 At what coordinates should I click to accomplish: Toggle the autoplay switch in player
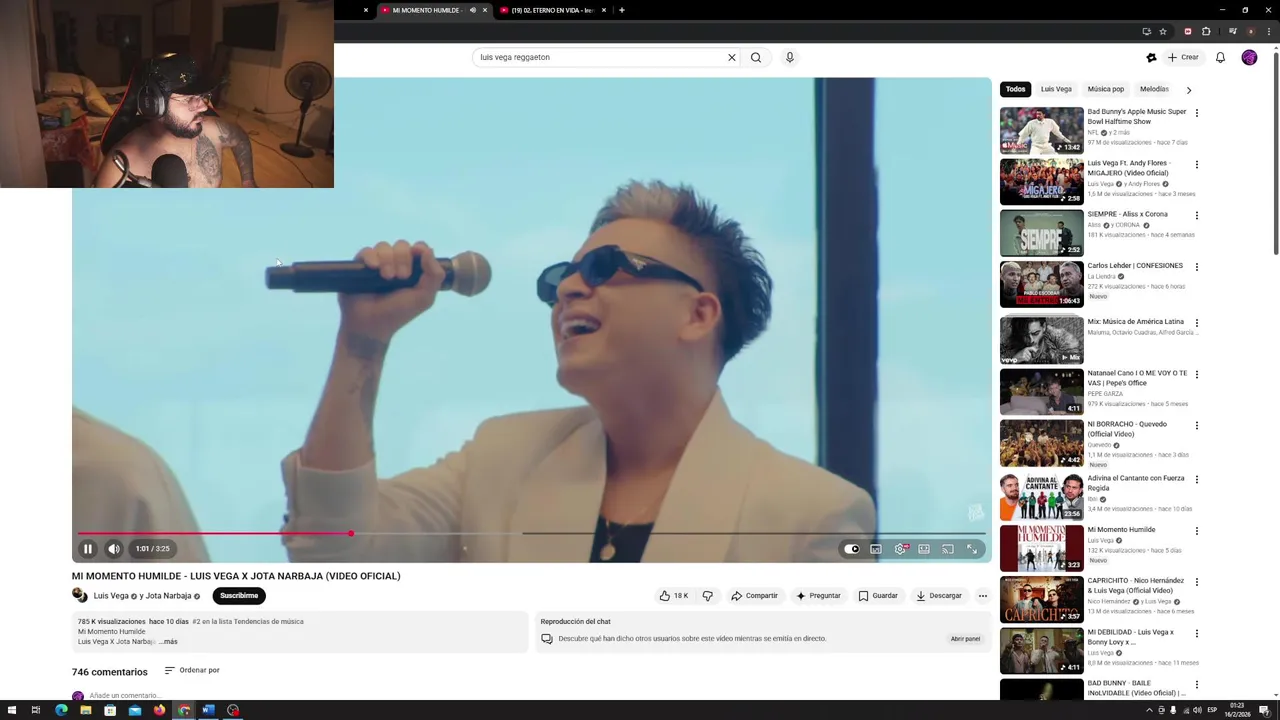(851, 549)
